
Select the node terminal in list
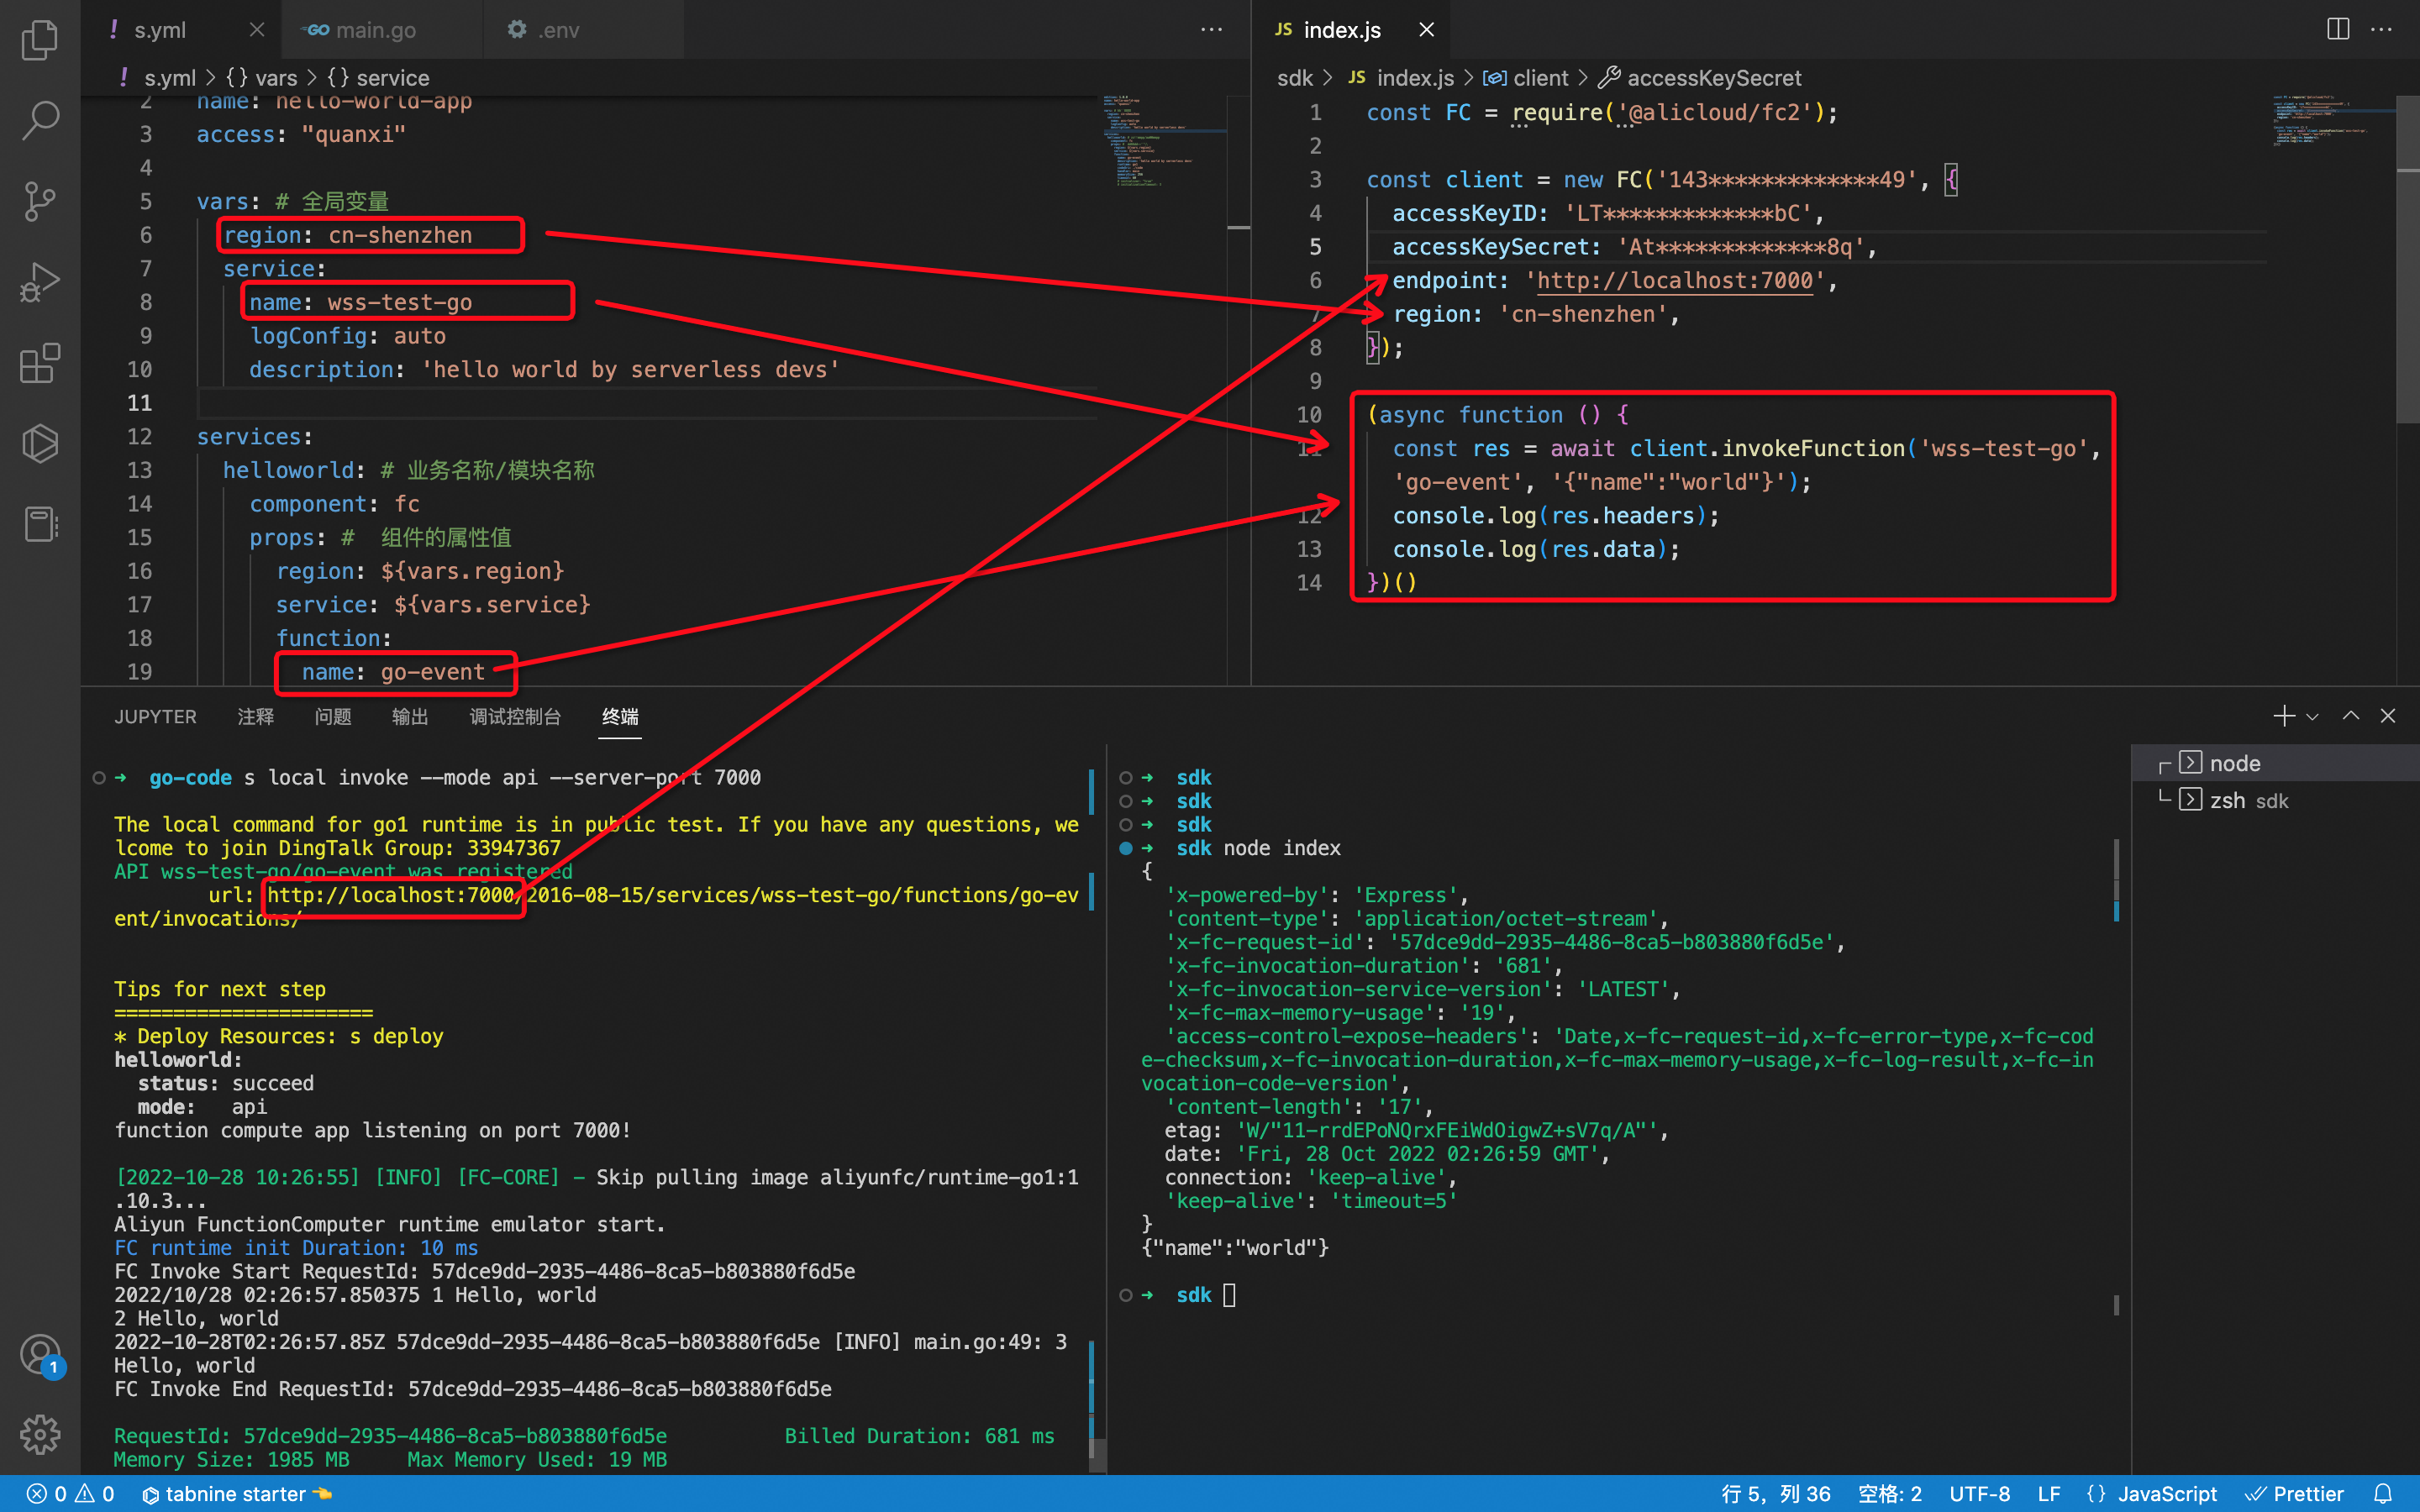pyautogui.click(x=2275, y=763)
